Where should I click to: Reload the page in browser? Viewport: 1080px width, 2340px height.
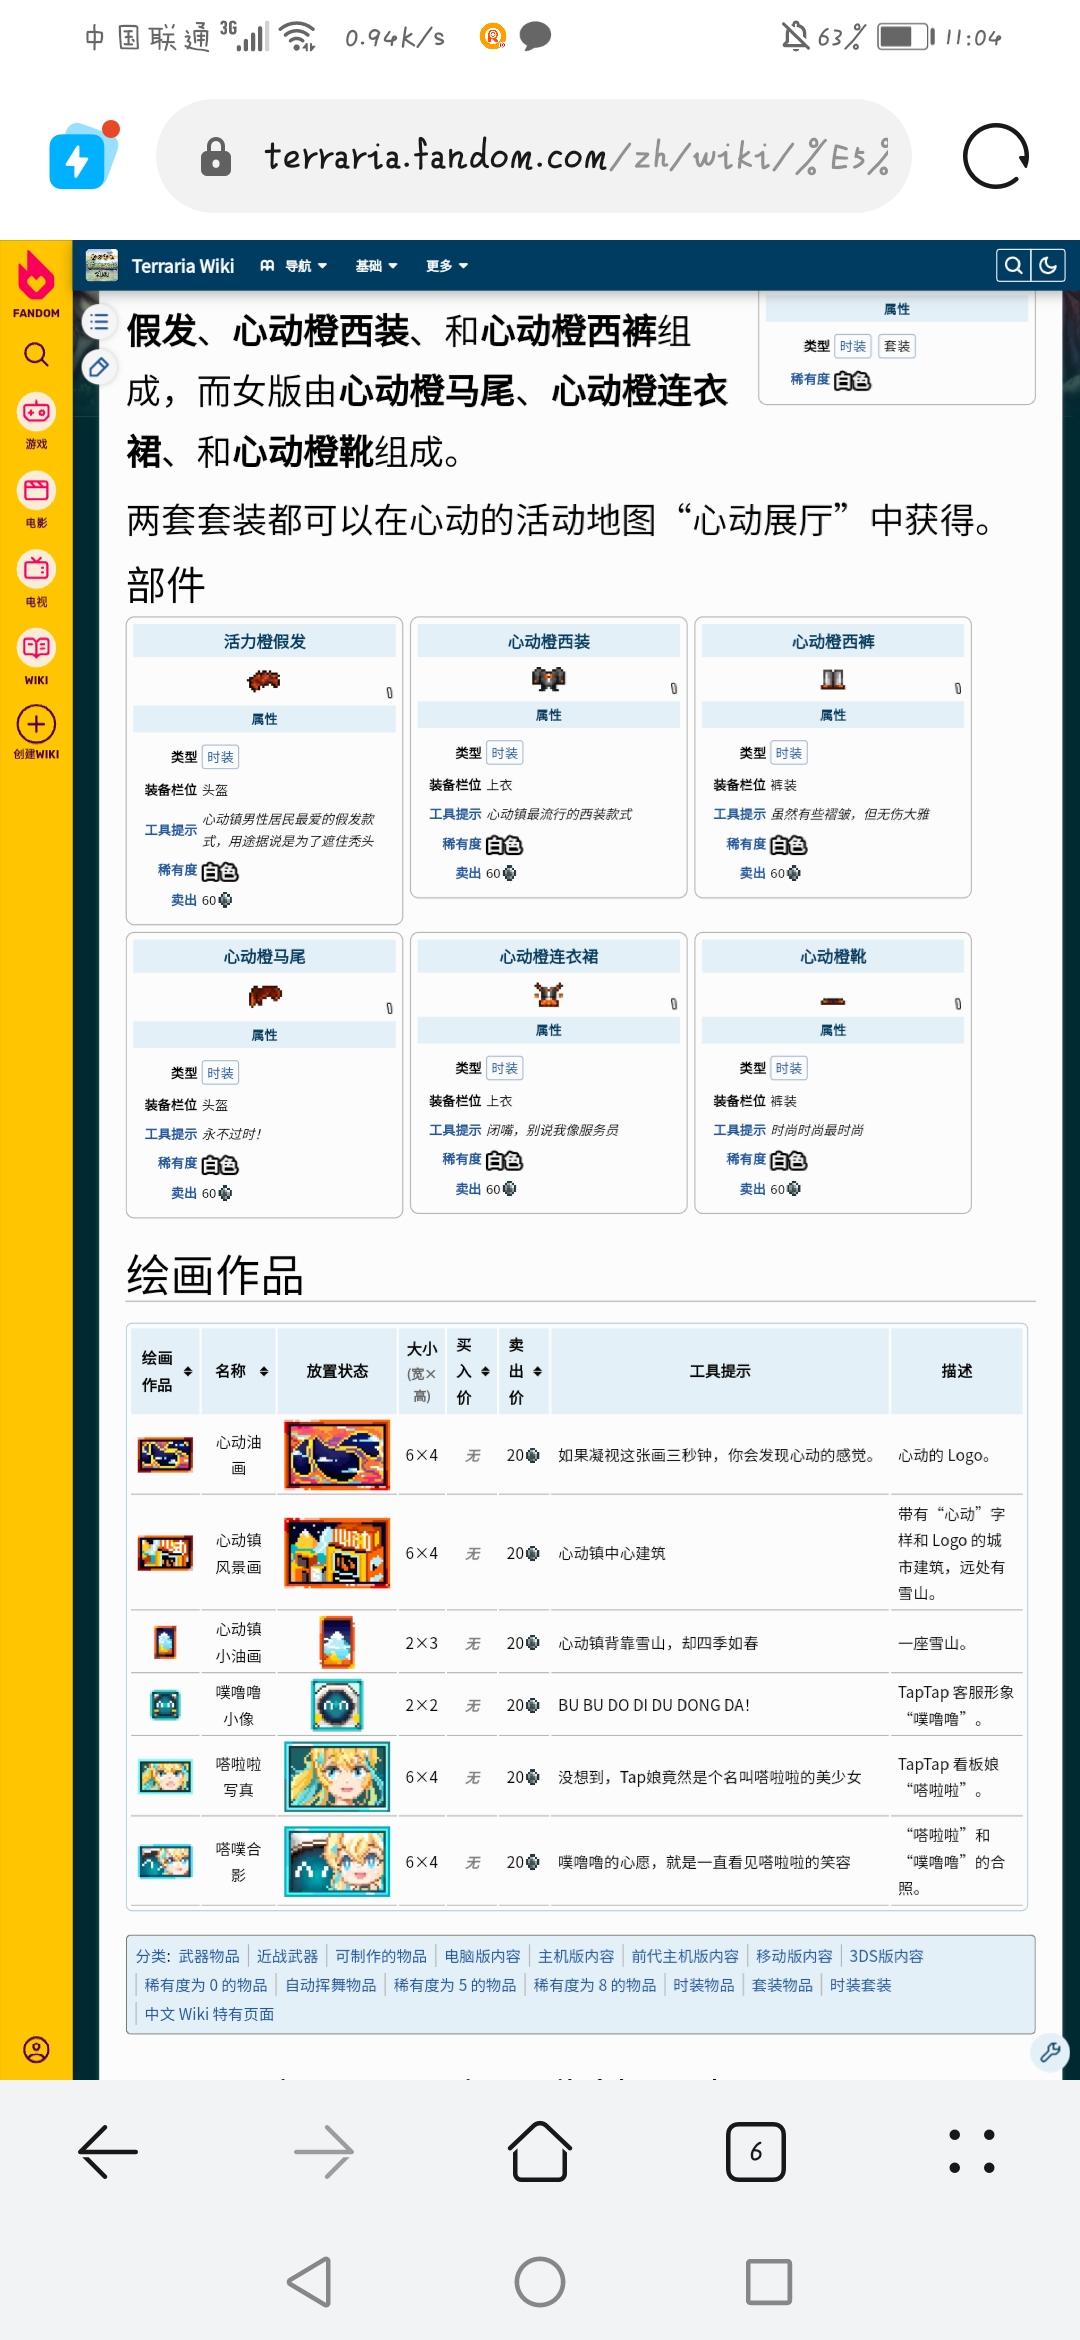point(995,156)
